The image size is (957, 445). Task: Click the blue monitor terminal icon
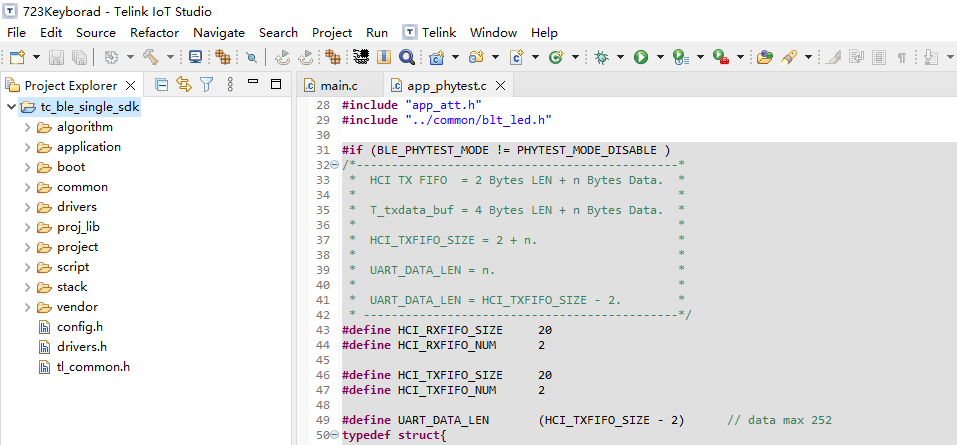195,57
